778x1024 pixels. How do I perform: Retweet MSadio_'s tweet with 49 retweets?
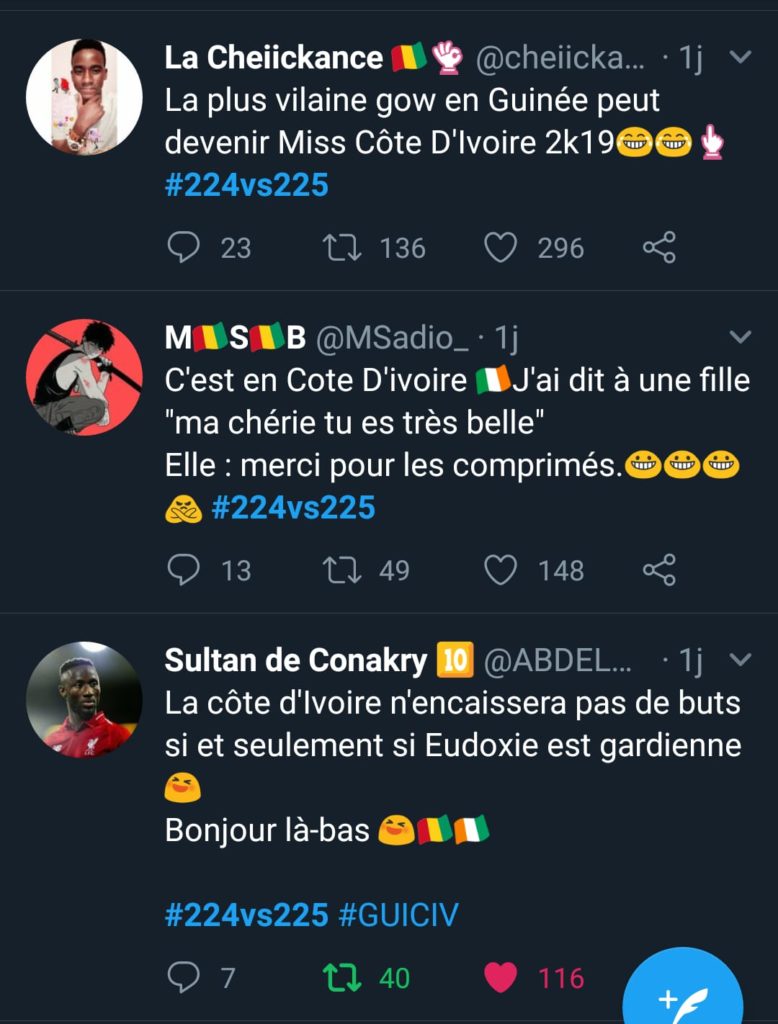click(343, 570)
